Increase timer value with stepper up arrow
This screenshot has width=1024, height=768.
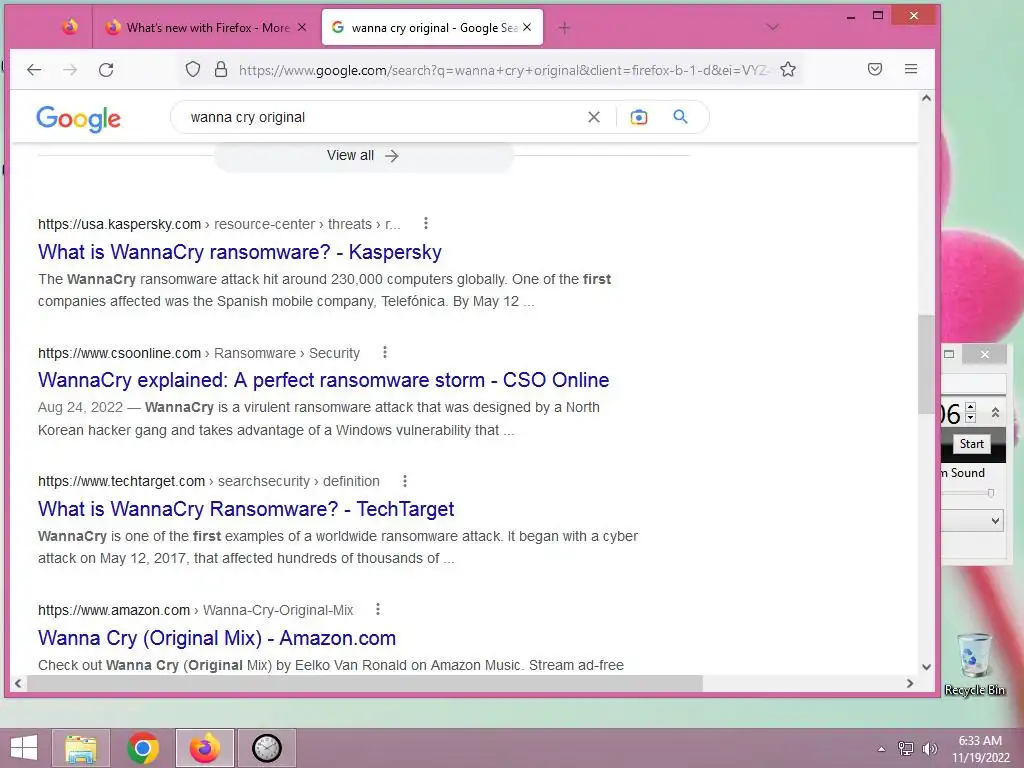click(x=970, y=408)
